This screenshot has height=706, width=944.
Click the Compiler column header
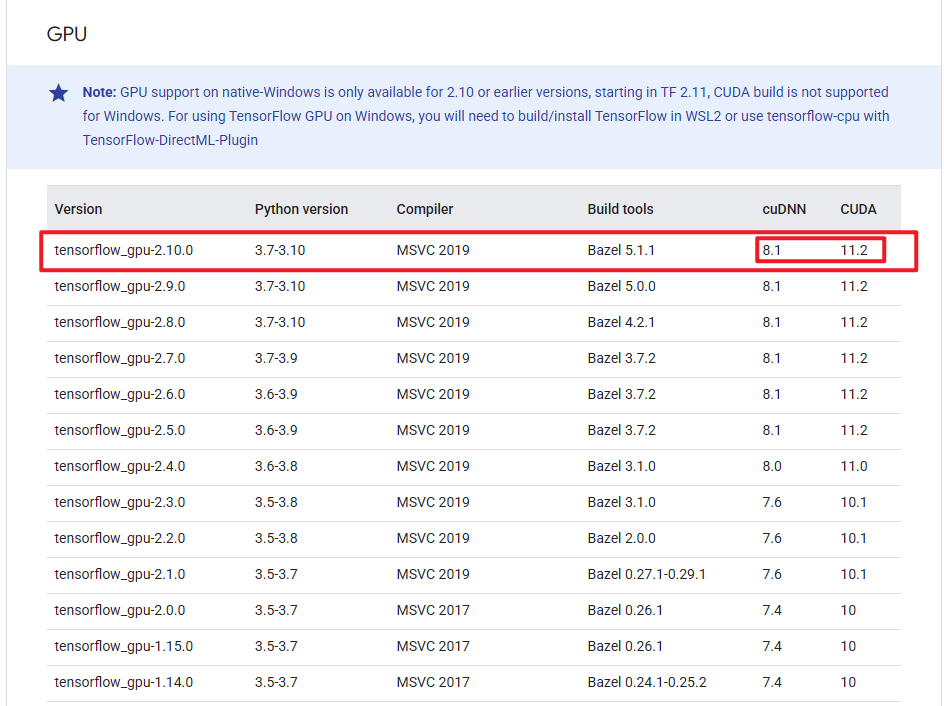424,209
